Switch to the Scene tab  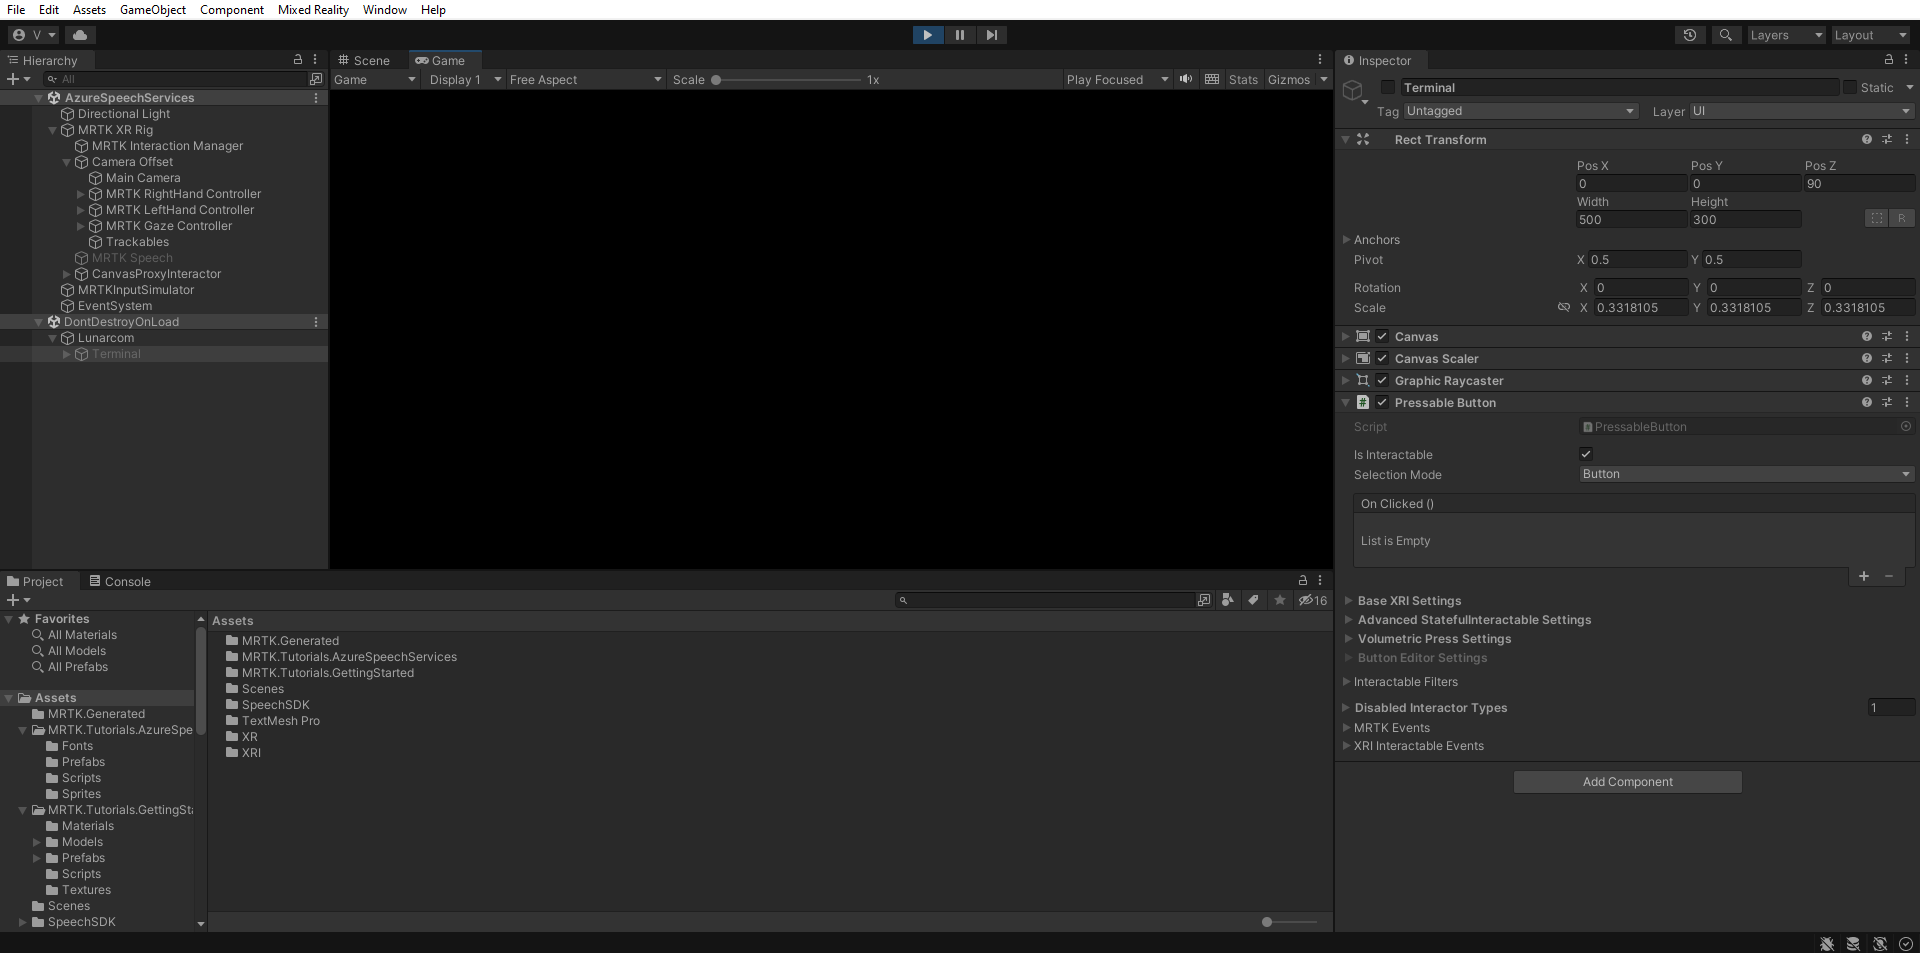(x=364, y=60)
